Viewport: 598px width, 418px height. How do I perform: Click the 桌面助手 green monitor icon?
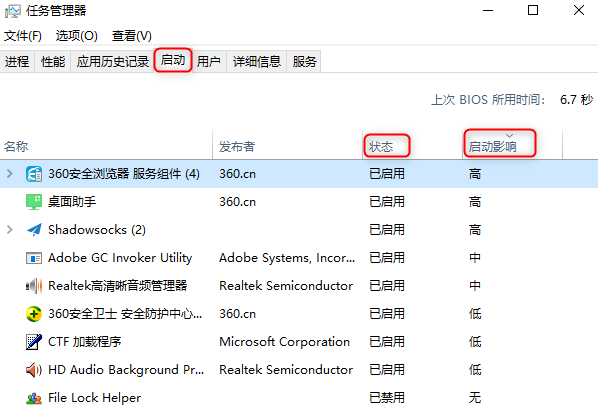(34, 202)
